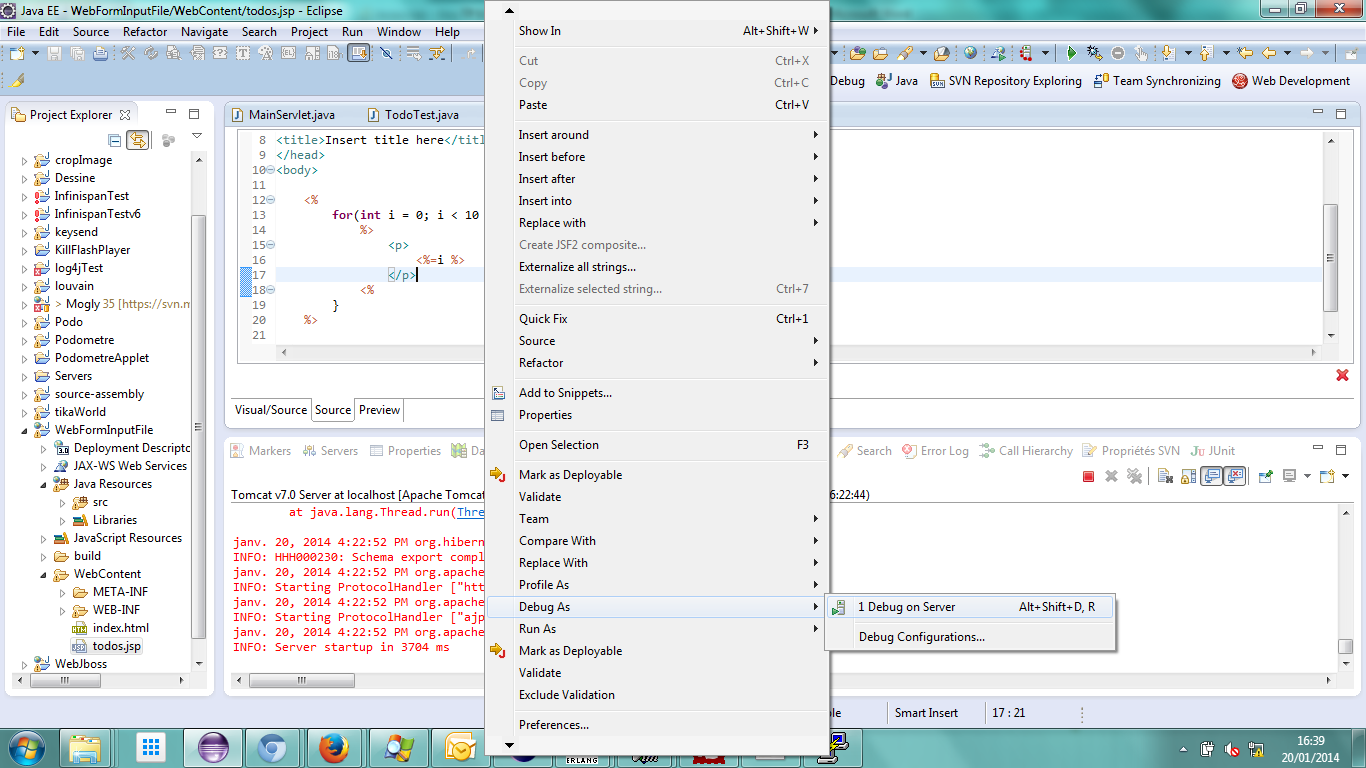The image size is (1366, 768).
Task: Collapse the WebContent folder node
Action: tap(44, 574)
